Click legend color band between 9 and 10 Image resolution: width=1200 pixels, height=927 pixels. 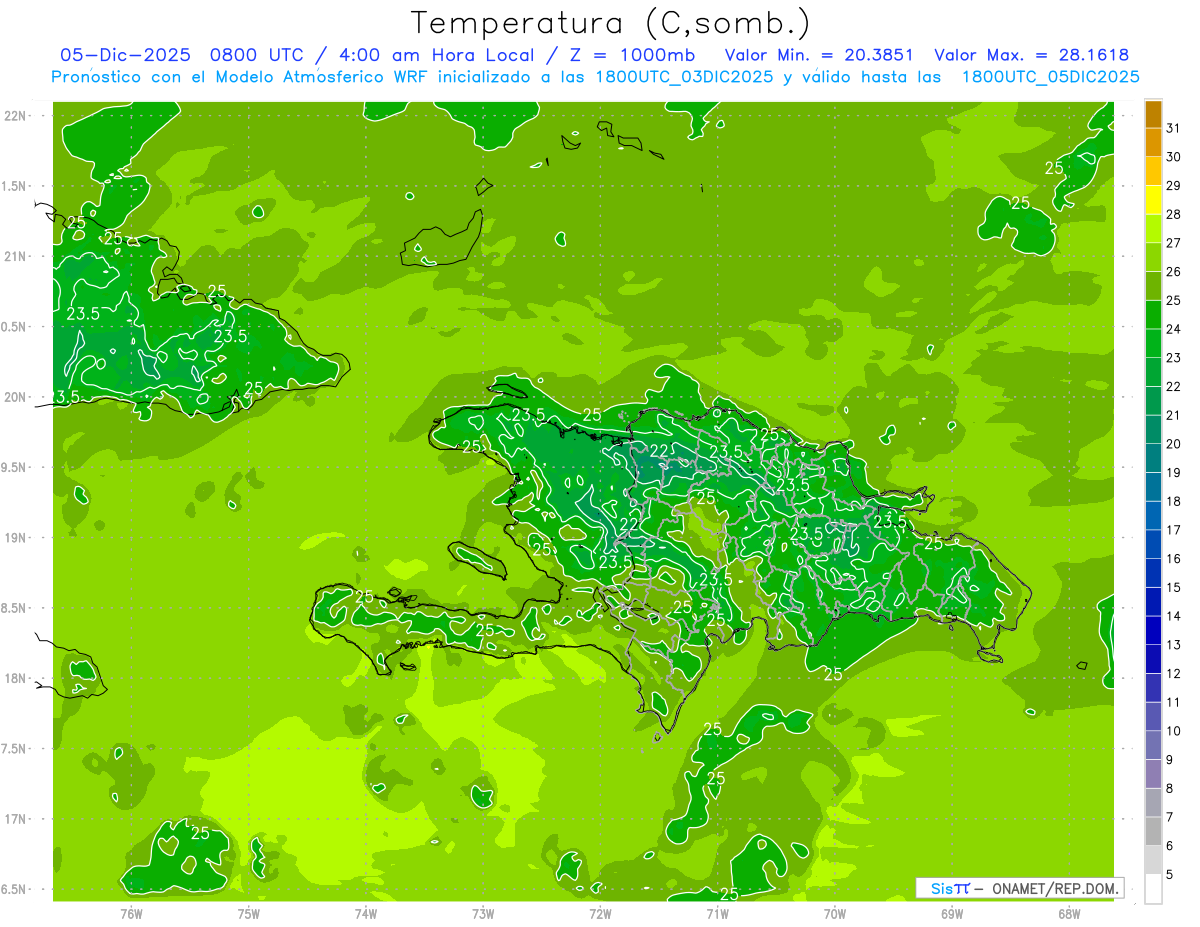pos(1153,746)
